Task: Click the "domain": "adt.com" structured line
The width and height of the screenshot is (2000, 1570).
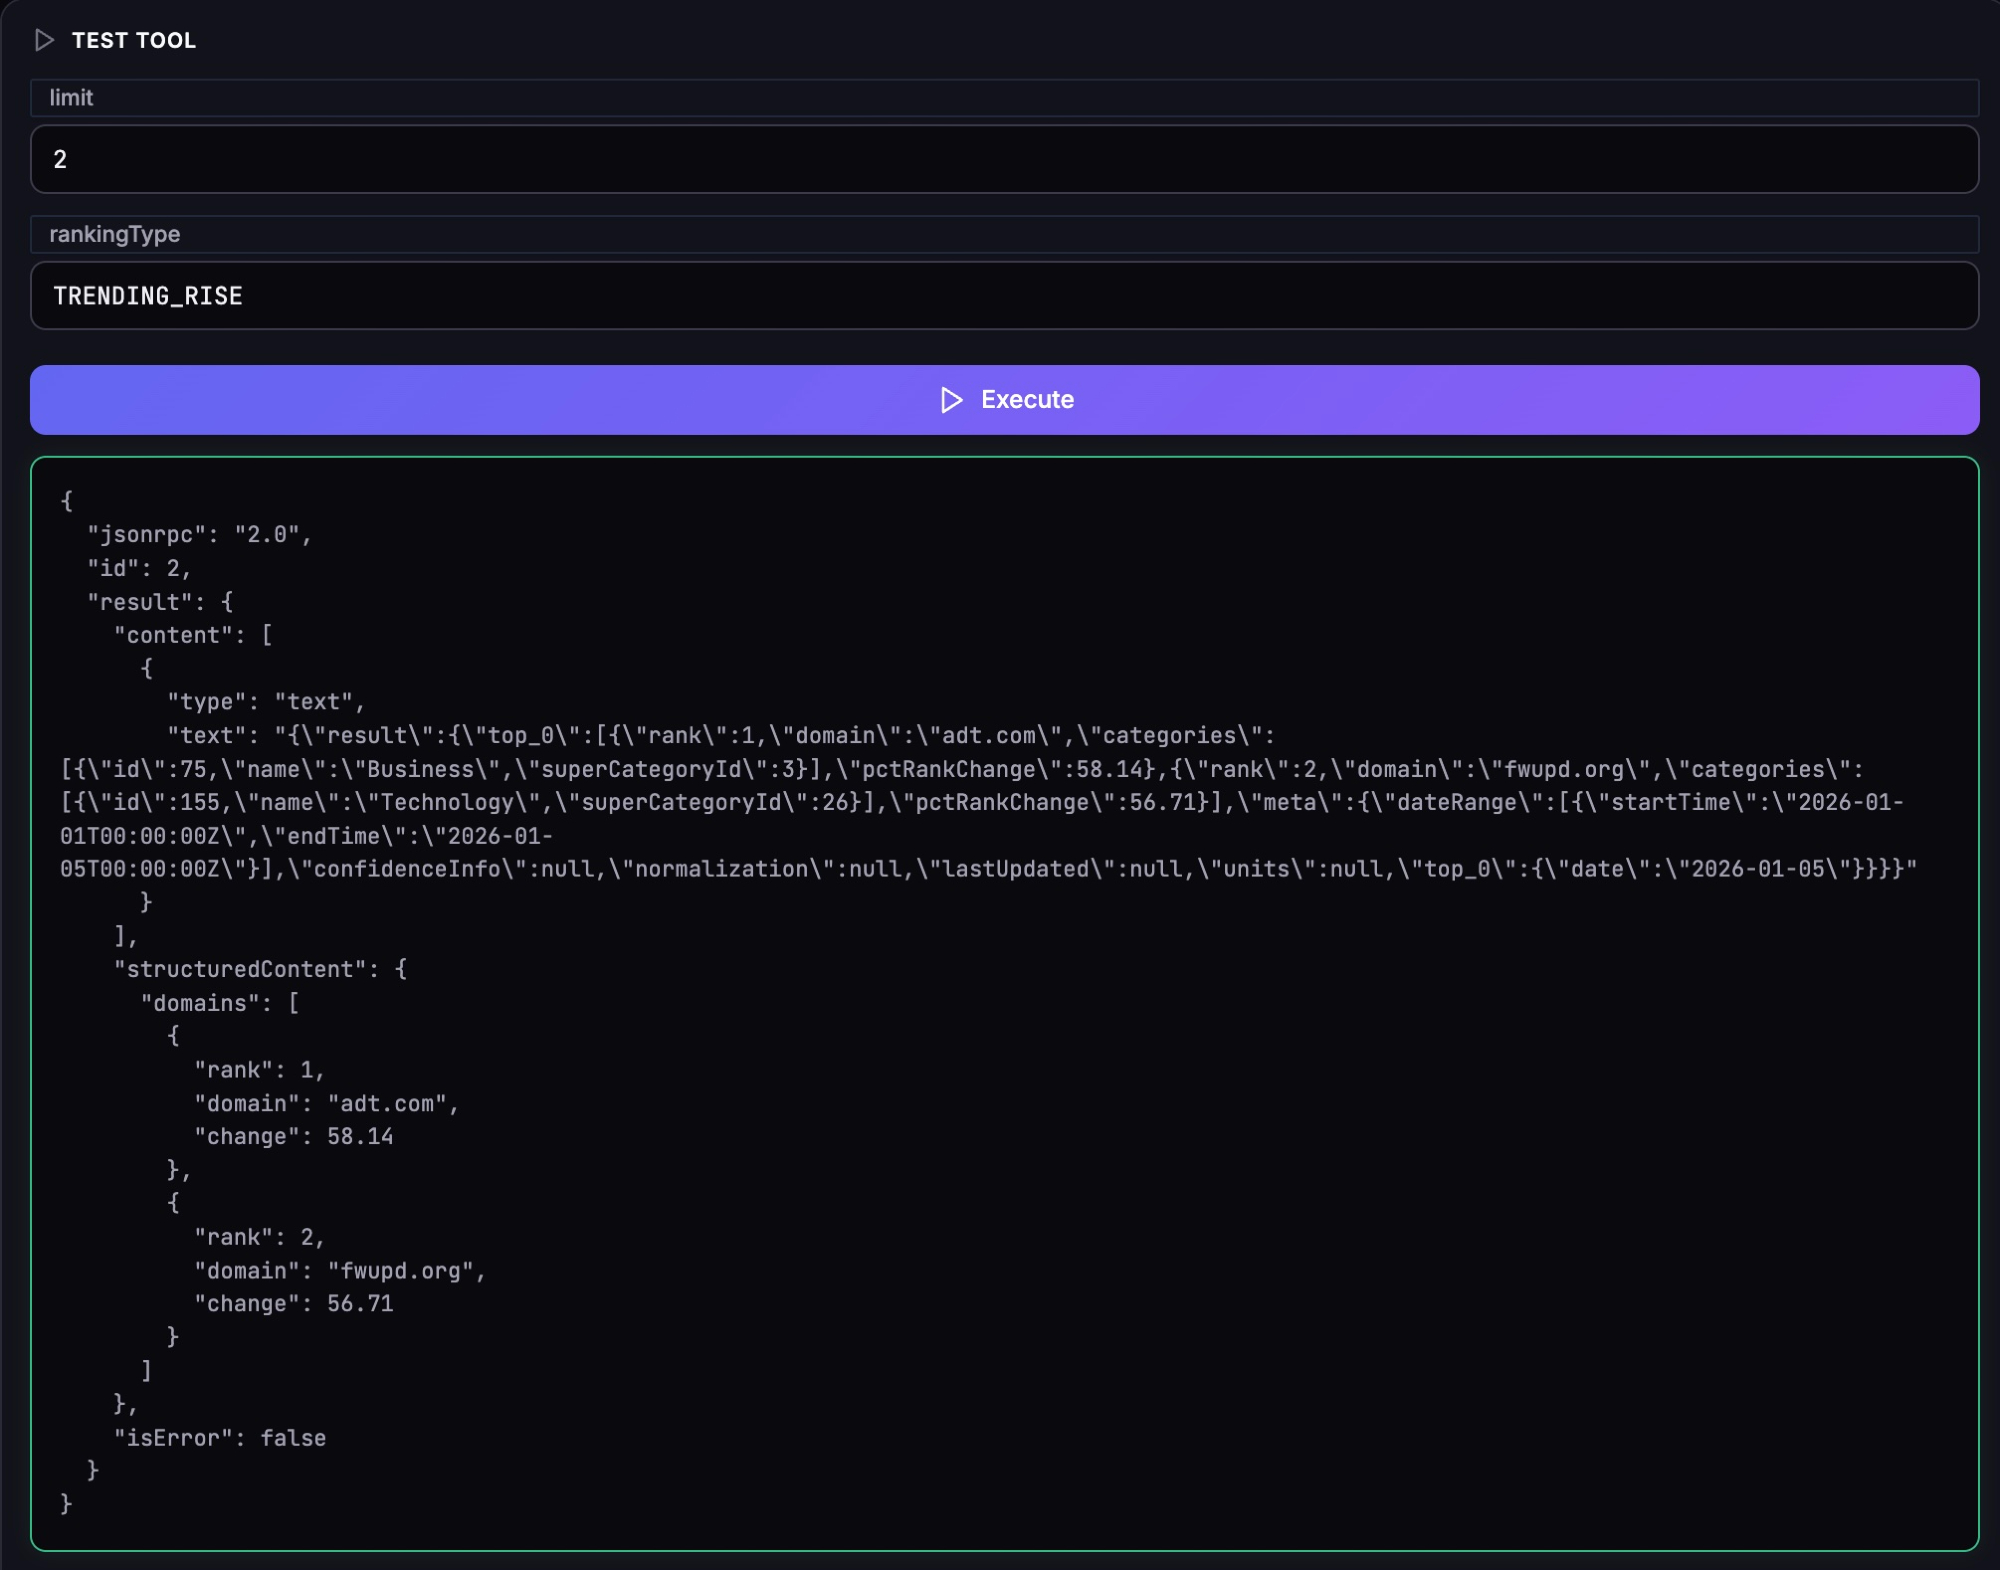Action: tap(326, 1104)
